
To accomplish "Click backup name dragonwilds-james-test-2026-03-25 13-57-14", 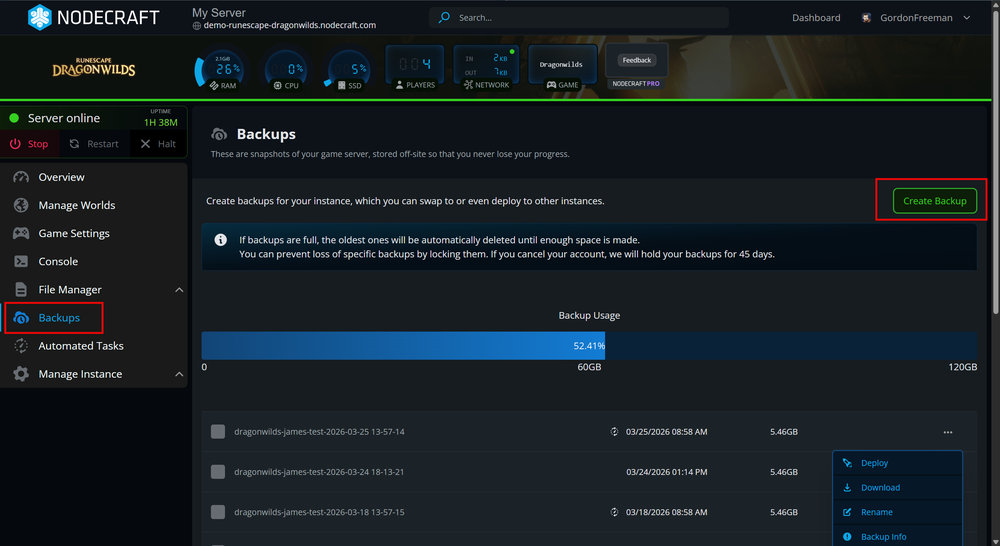I will (319, 432).
